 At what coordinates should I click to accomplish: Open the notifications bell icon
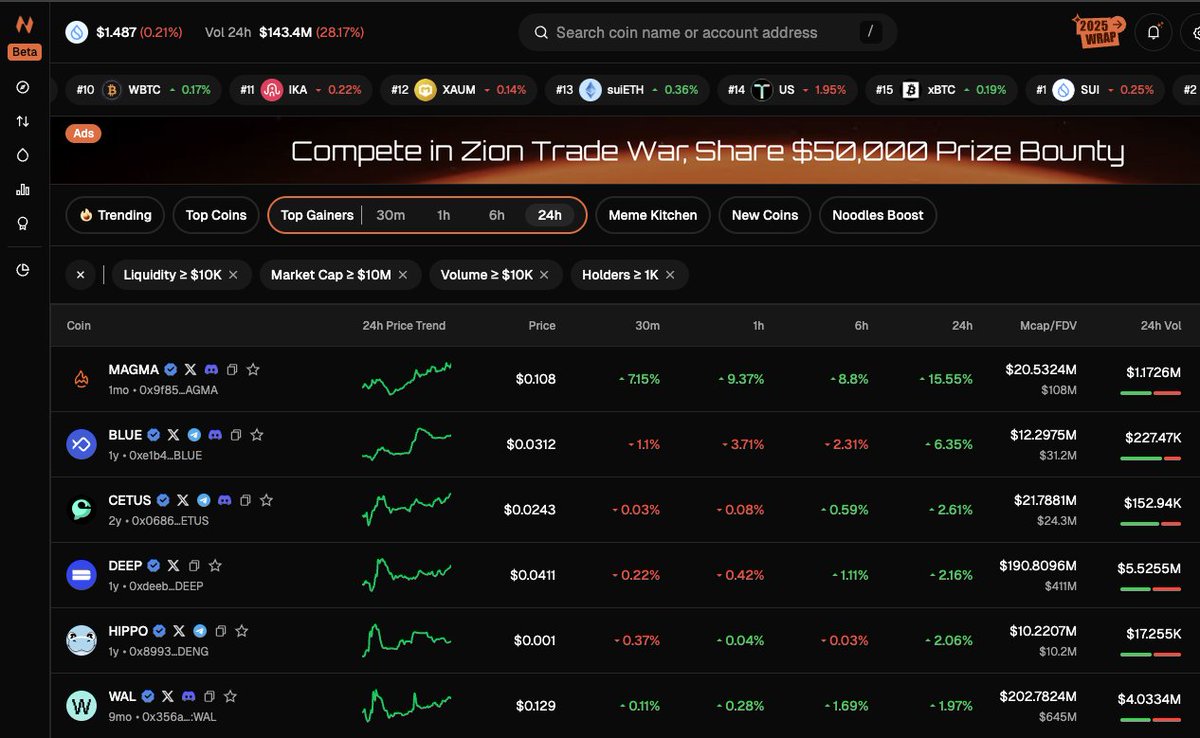click(x=1153, y=32)
